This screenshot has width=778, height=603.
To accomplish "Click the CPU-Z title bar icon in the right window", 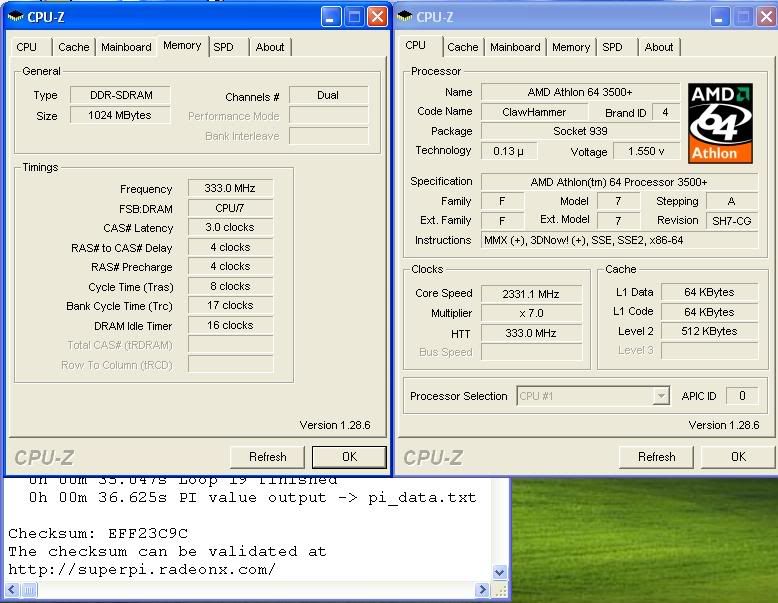I will click(406, 16).
